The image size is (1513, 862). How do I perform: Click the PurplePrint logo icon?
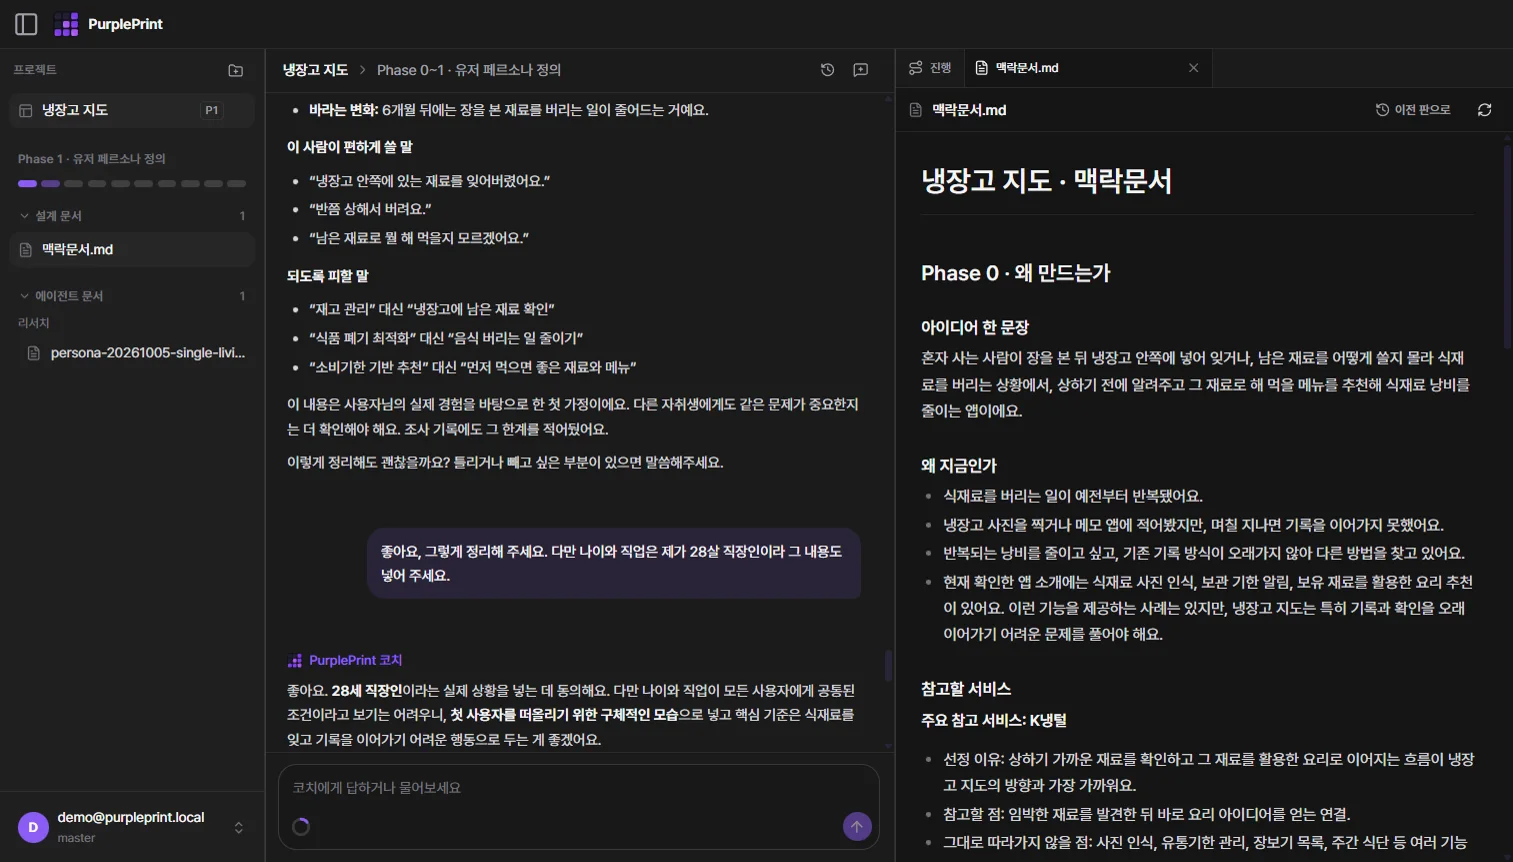tap(66, 24)
